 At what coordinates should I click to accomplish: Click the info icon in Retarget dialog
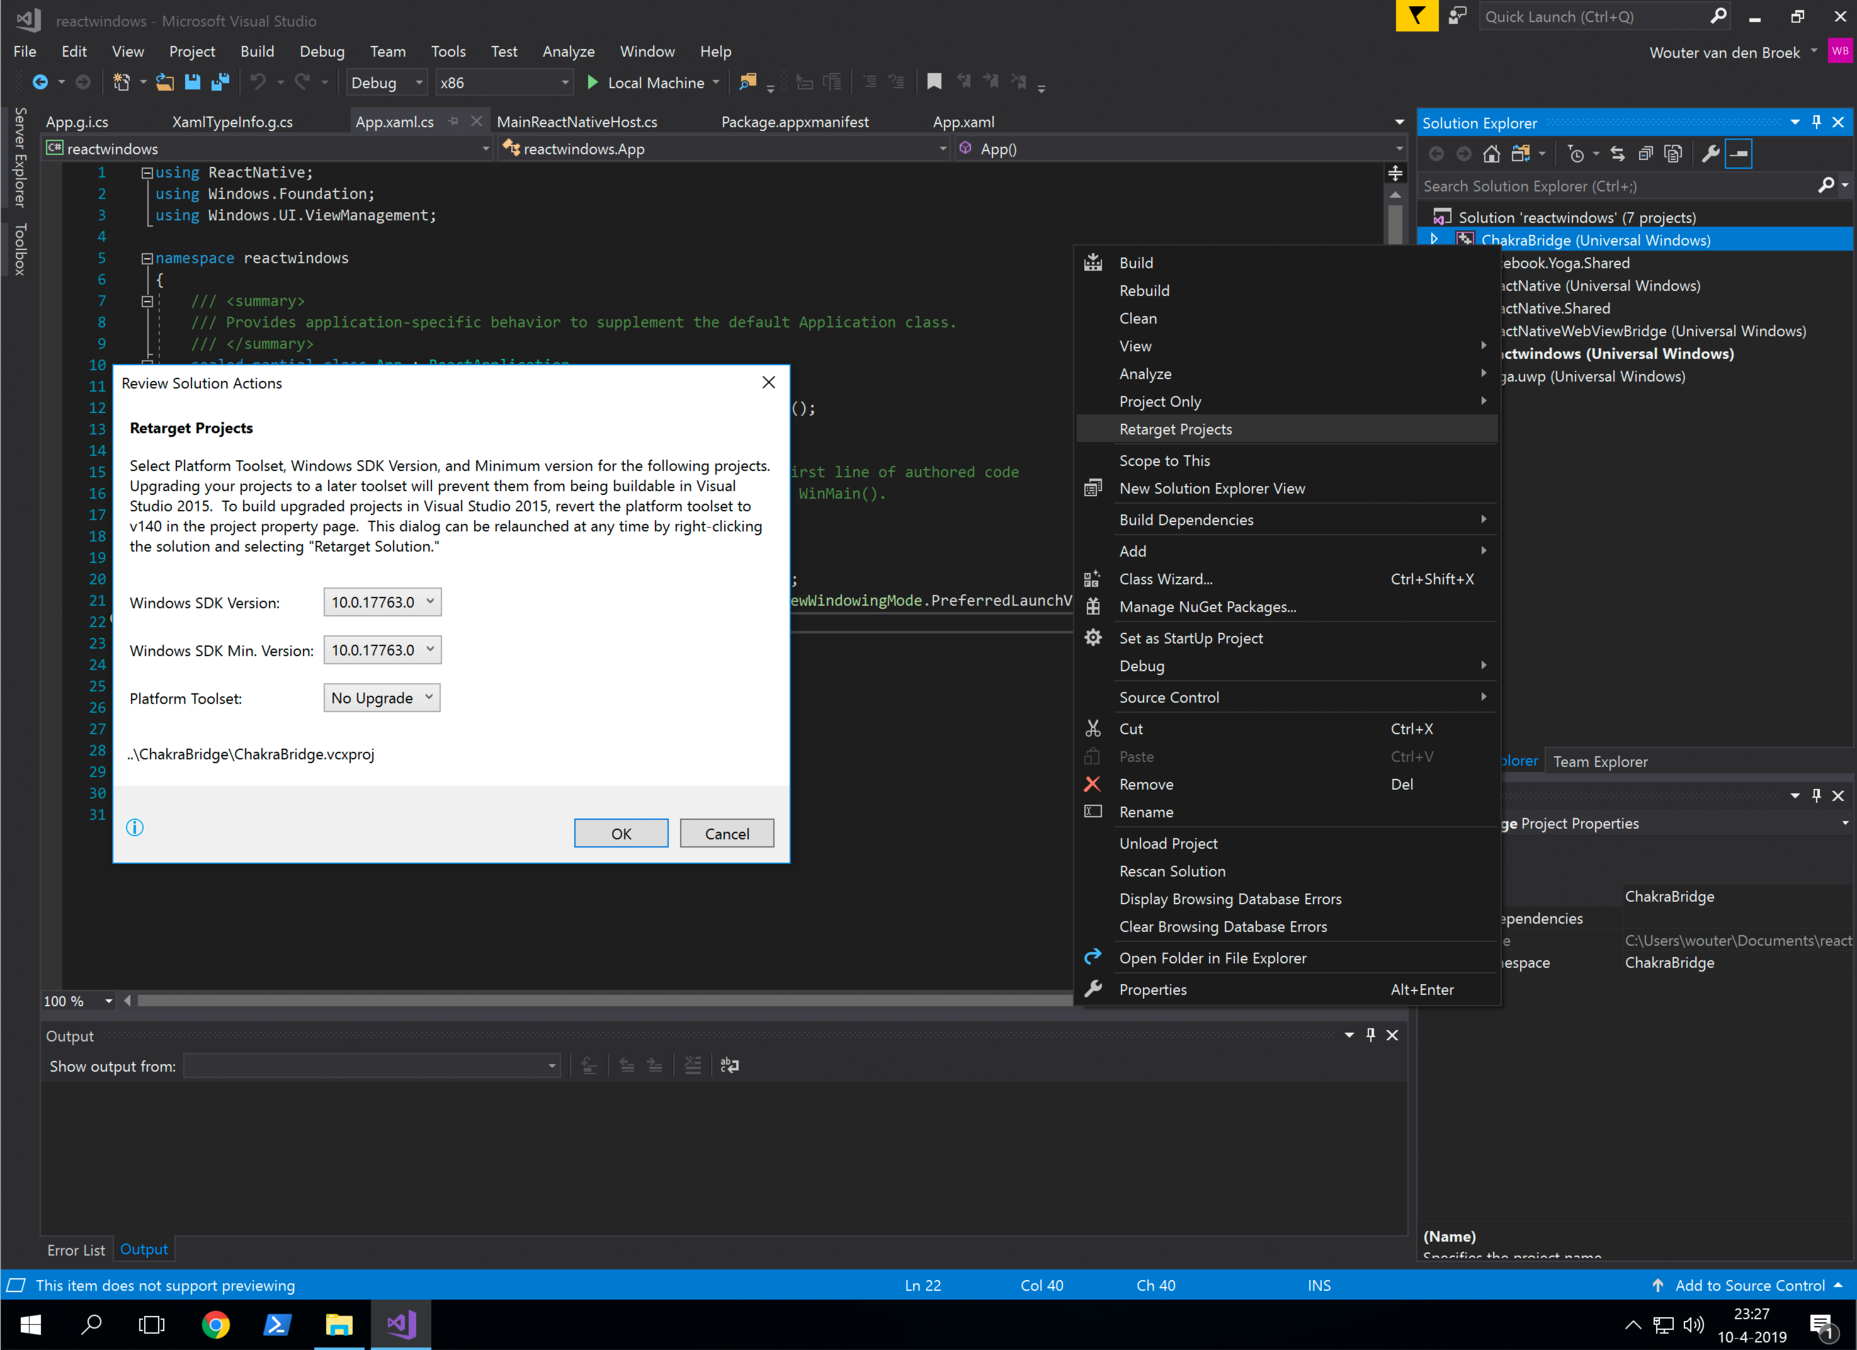coord(135,827)
